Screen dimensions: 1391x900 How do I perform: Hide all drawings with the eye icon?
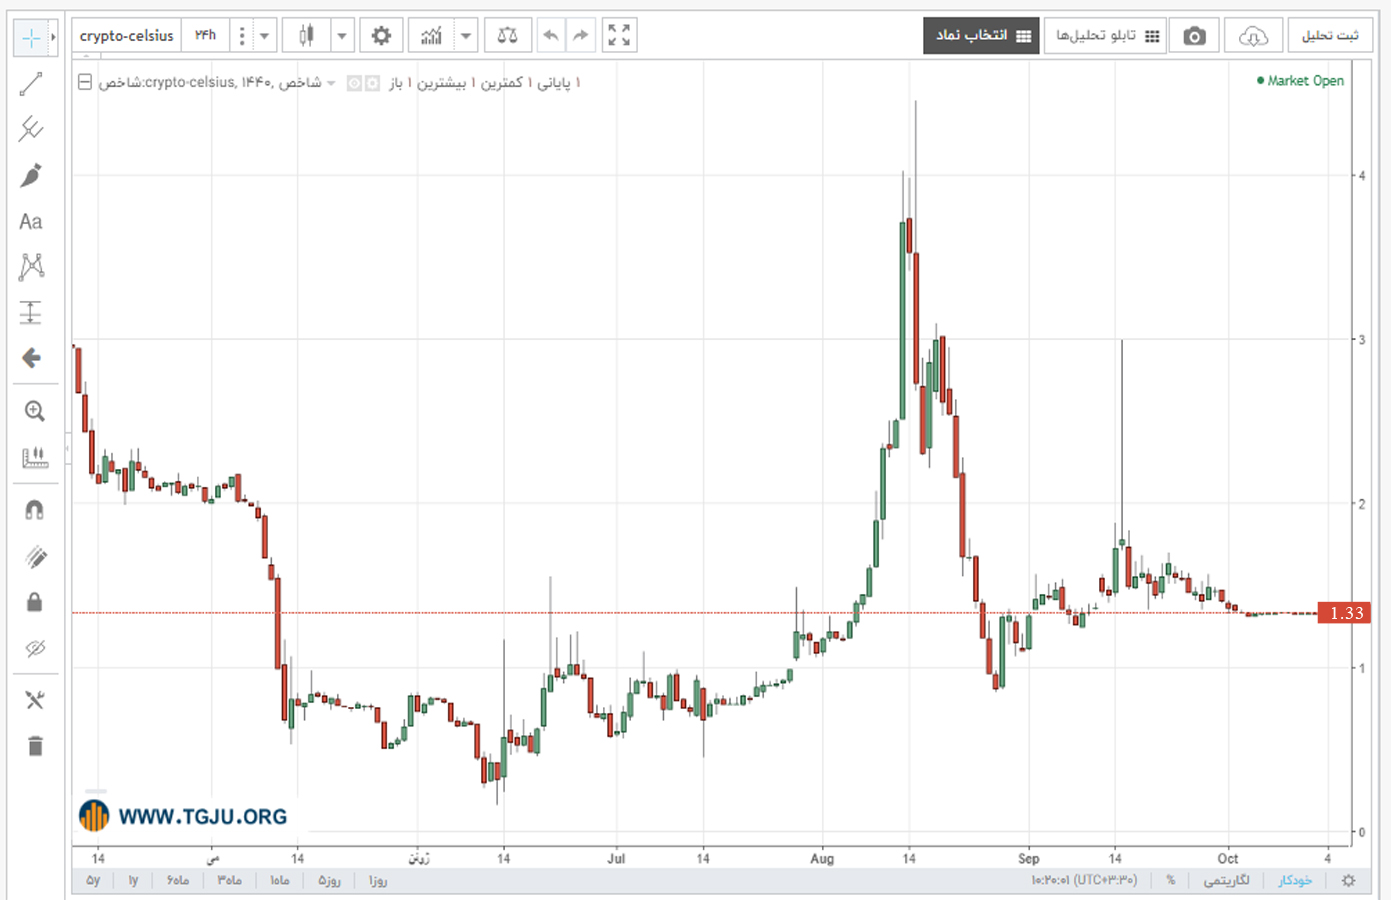[35, 648]
